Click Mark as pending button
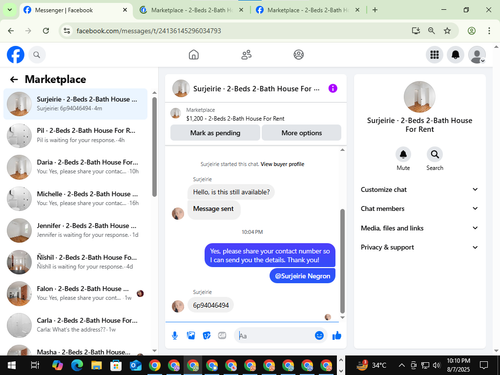500x375 pixels. [215, 133]
